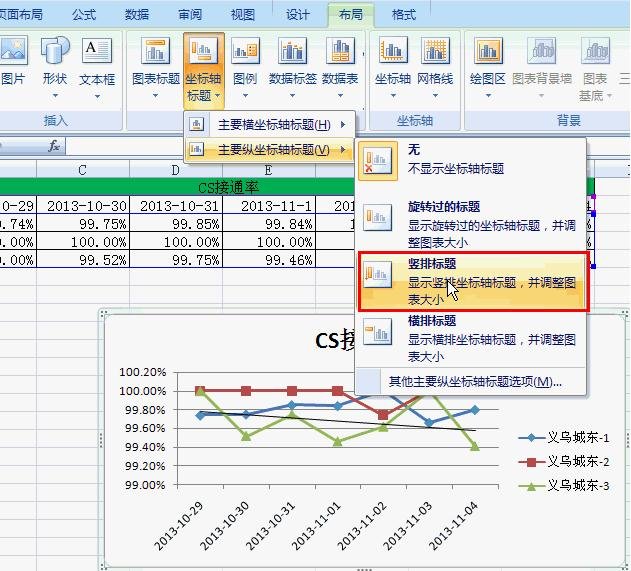Insert a 文本框 text box
The width and height of the screenshot is (631, 571).
(x=97, y=62)
